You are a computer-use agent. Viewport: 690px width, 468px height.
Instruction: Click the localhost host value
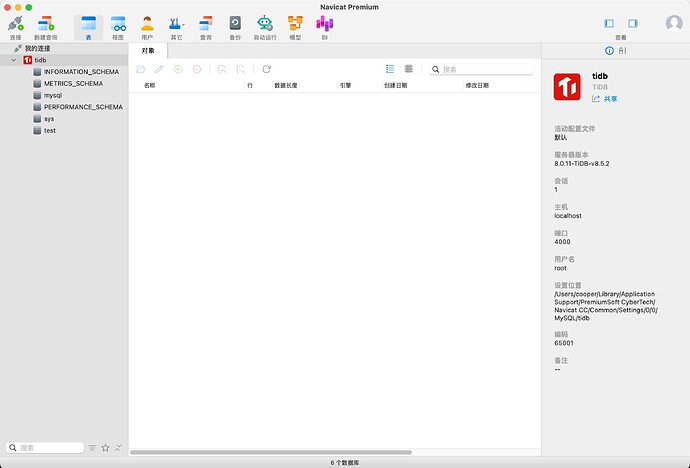point(568,216)
